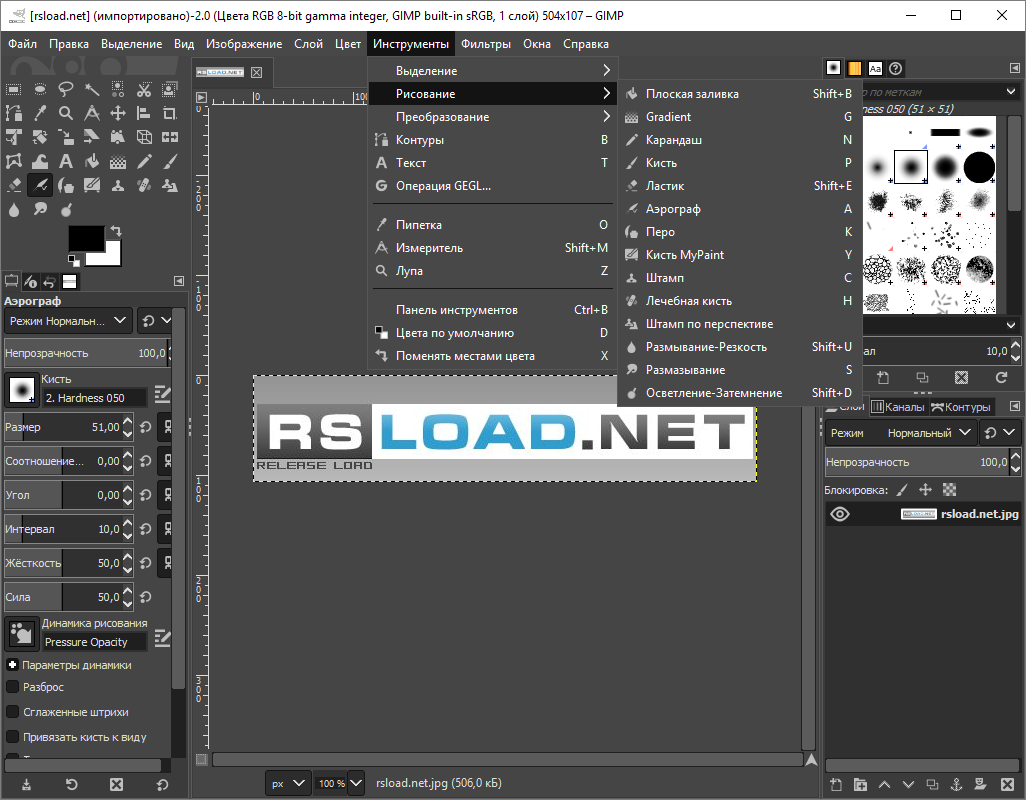This screenshot has height=800, width=1026.
Task: Enable the Разброс checkbox
Action: point(12,687)
